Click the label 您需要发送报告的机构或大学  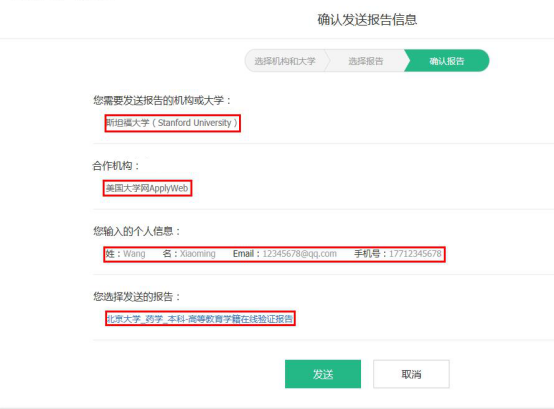coord(162,100)
